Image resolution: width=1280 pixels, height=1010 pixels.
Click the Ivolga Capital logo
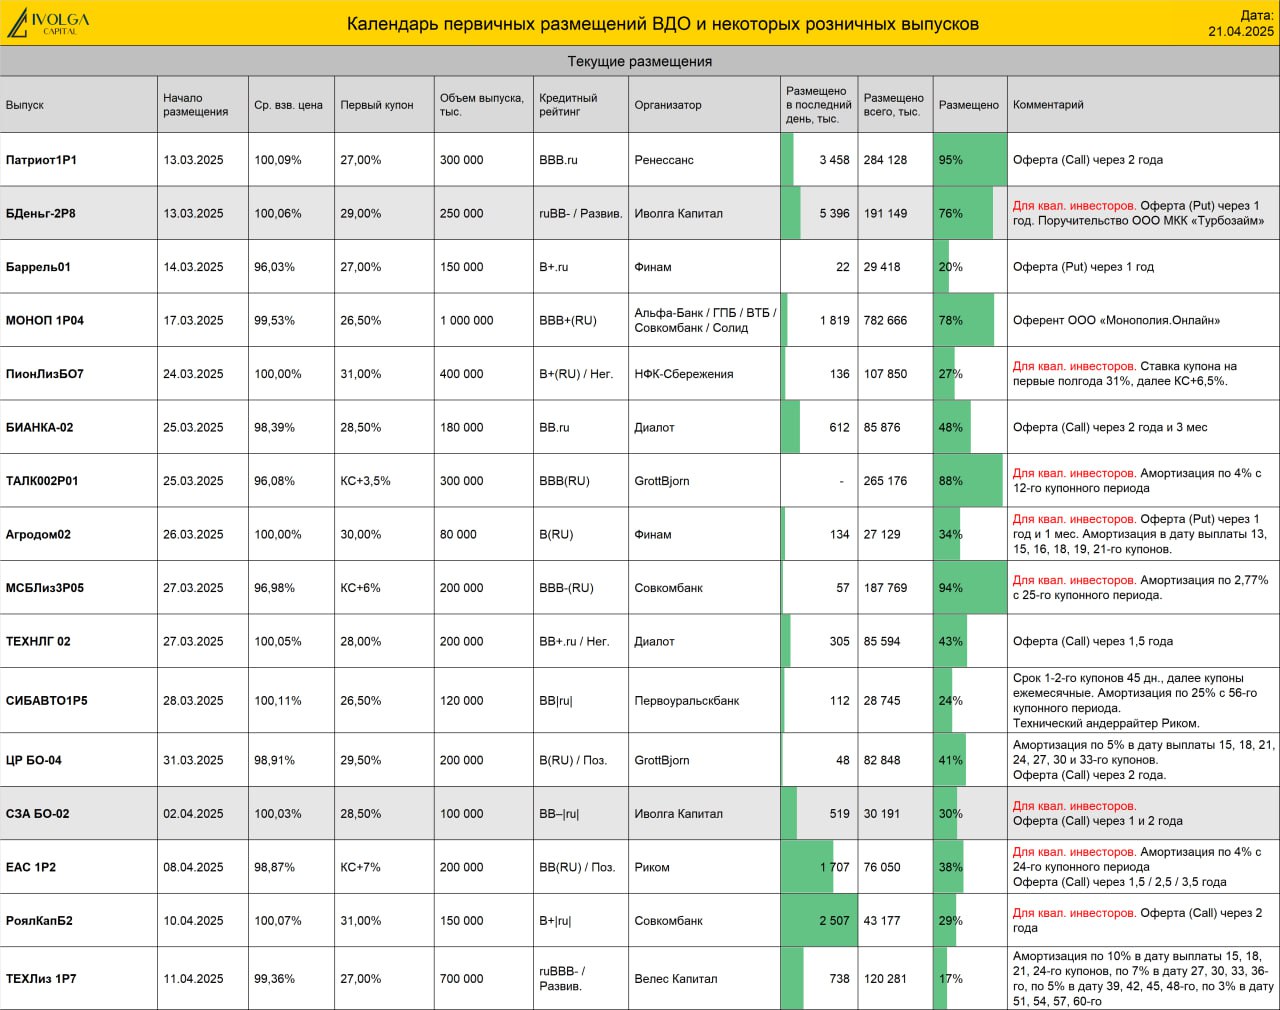click(x=48, y=24)
